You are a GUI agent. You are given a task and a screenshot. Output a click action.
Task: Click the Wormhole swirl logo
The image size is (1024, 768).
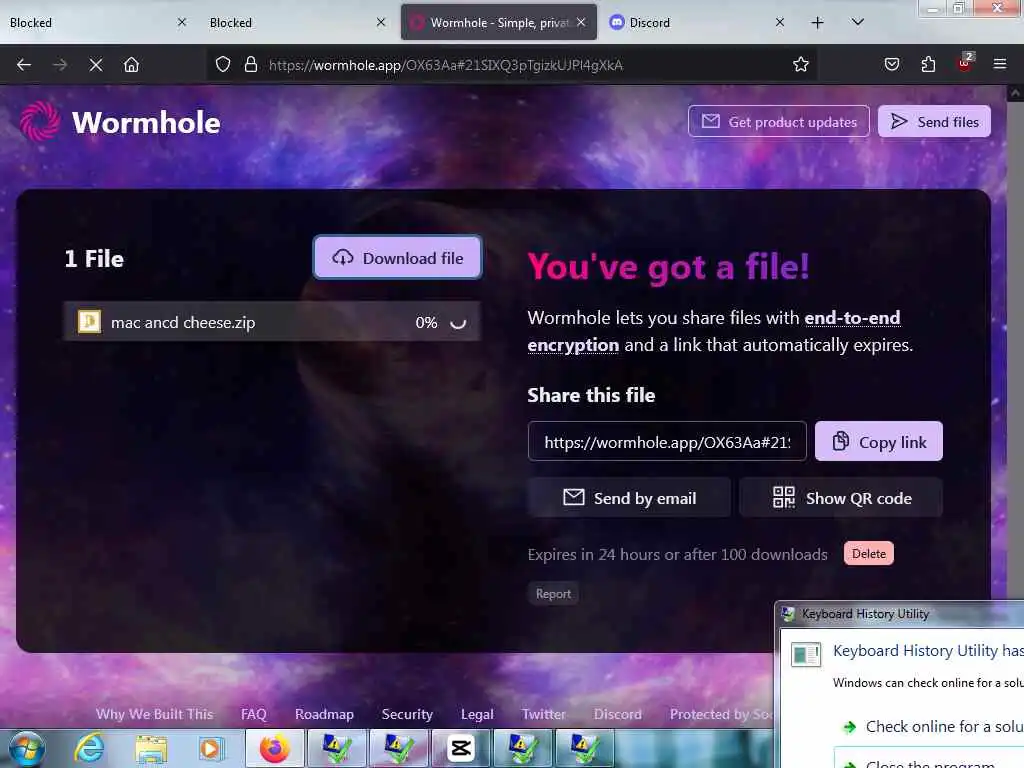coord(40,121)
